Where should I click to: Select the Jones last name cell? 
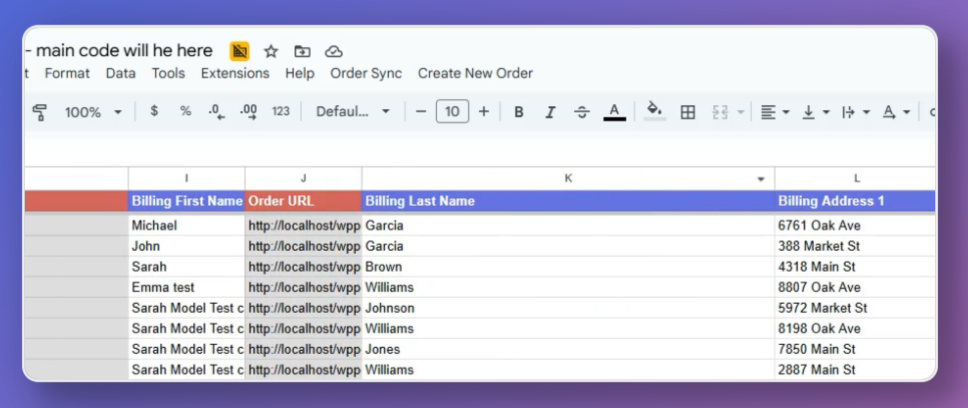click(x=568, y=349)
